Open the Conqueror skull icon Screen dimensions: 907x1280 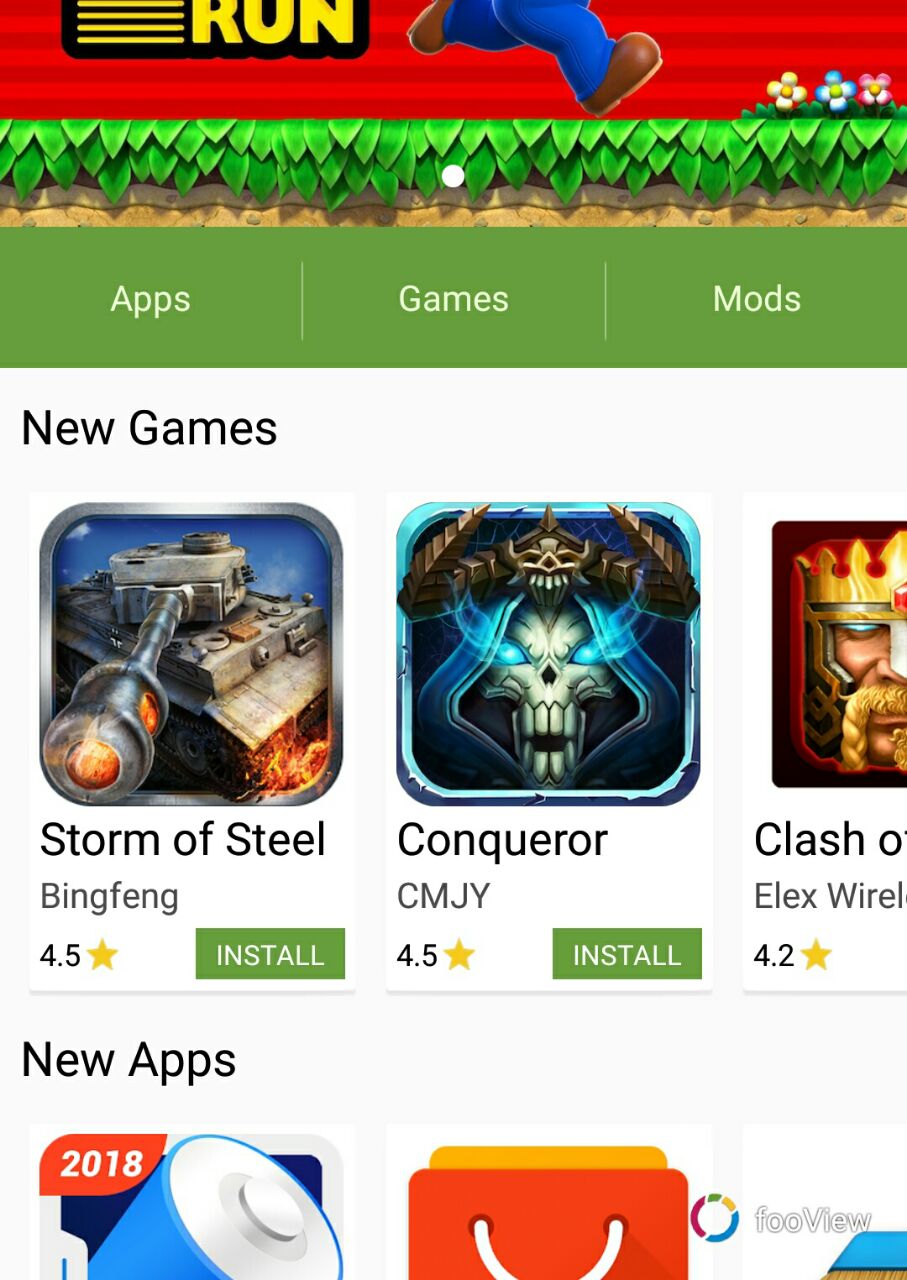tap(548, 654)
